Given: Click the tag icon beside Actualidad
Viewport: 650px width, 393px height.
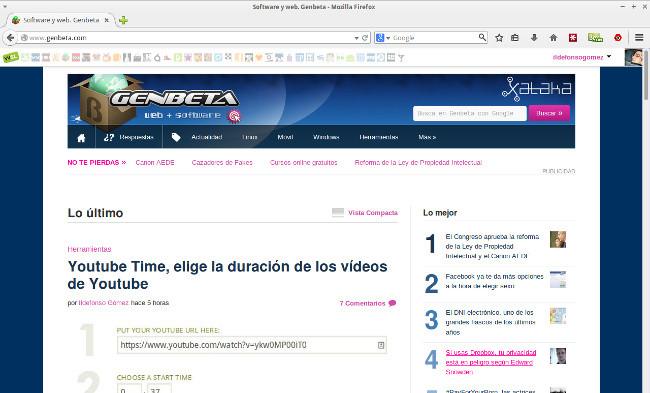Looking at the screenshot, I should [x=176, y=137].
